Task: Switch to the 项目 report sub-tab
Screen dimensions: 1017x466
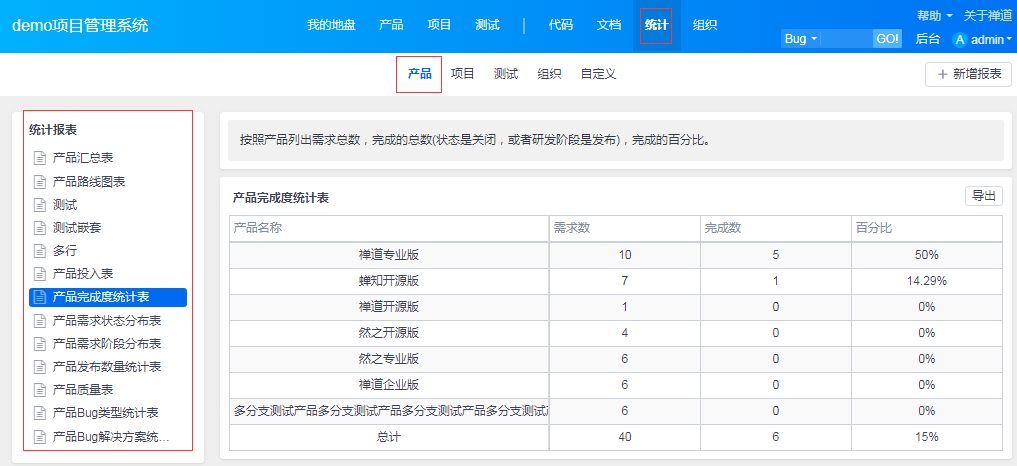Action: 462,74
